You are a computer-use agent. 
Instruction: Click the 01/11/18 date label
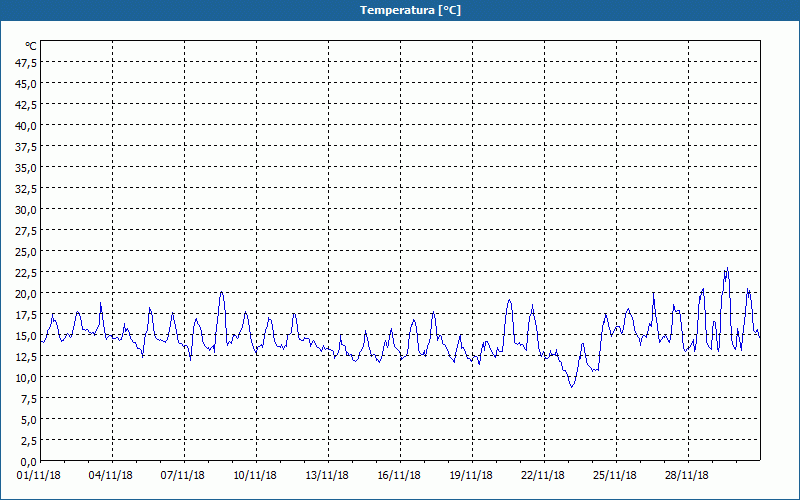[x=39, y=476]
